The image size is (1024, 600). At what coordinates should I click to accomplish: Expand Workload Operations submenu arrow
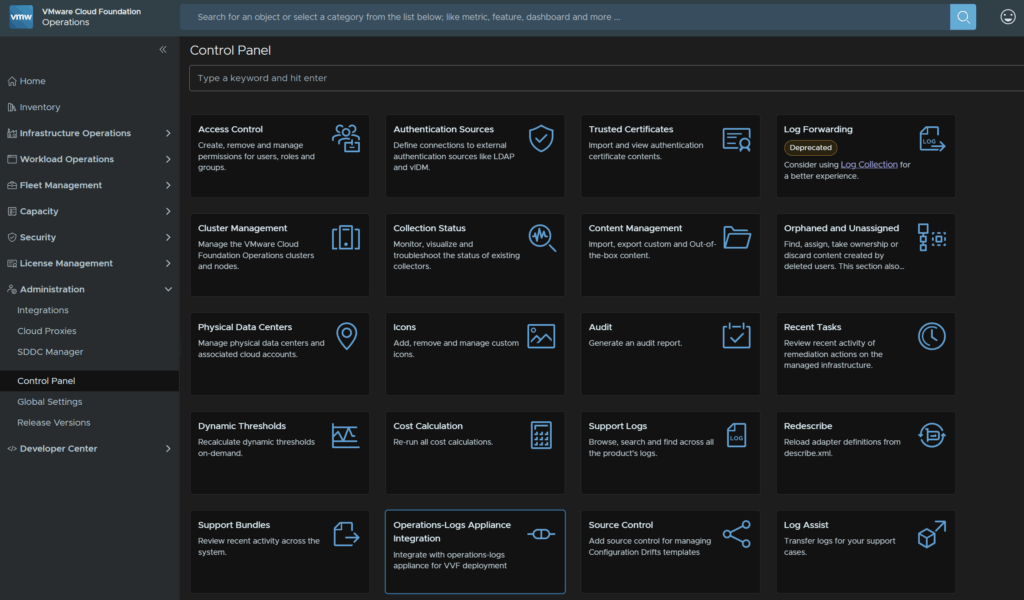coord(168,159)
